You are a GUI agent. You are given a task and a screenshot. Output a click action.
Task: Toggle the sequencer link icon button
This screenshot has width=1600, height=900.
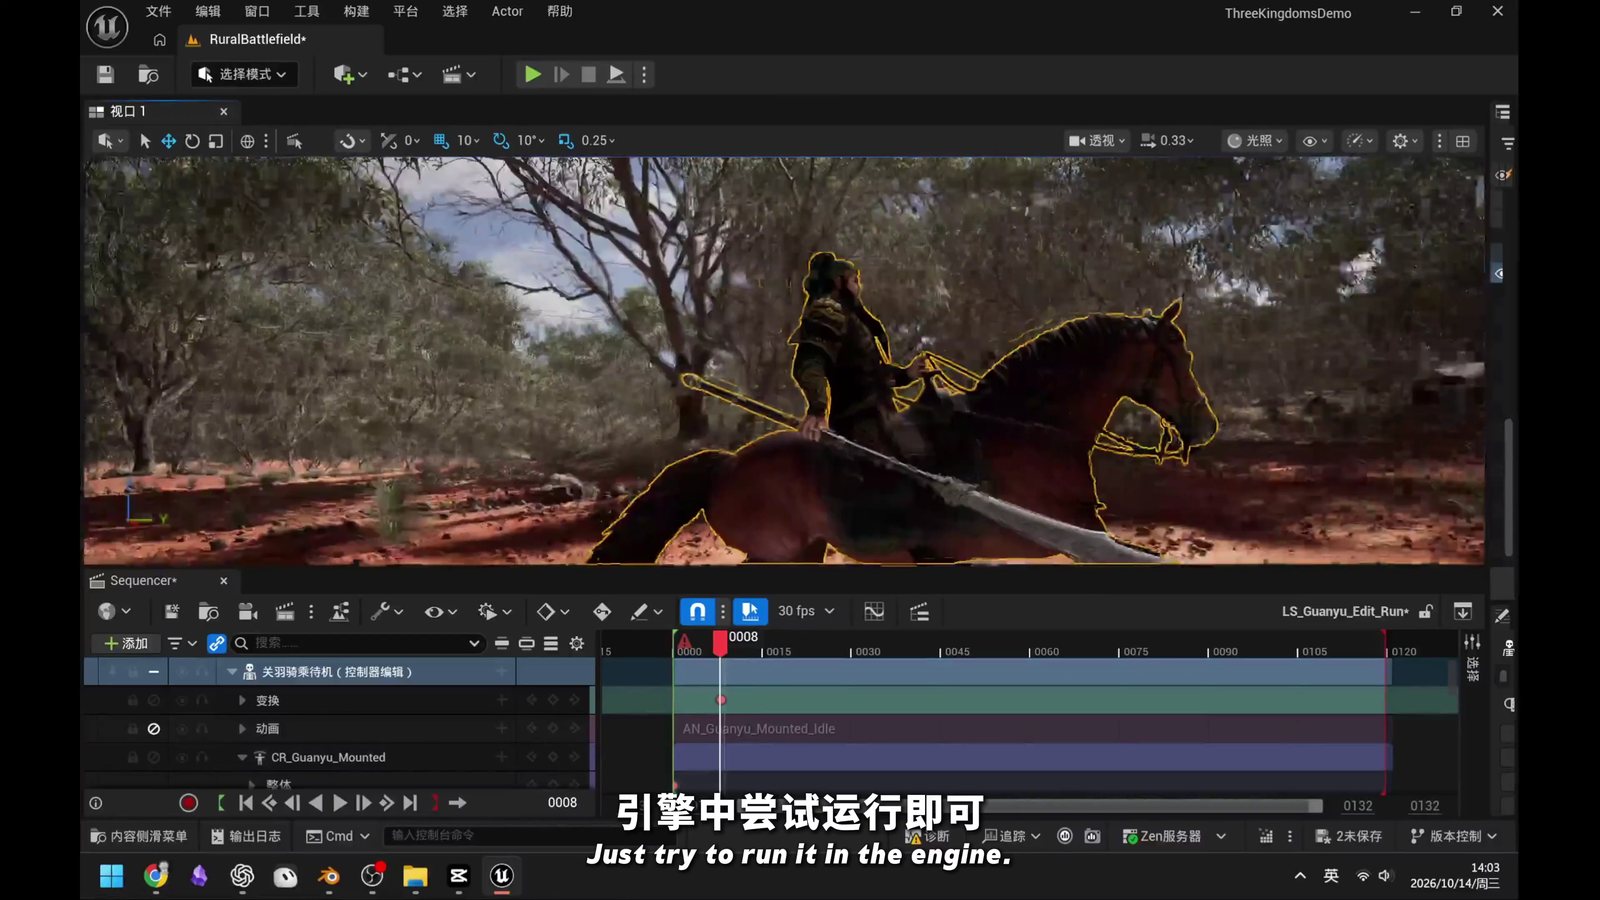pos(216,643)
